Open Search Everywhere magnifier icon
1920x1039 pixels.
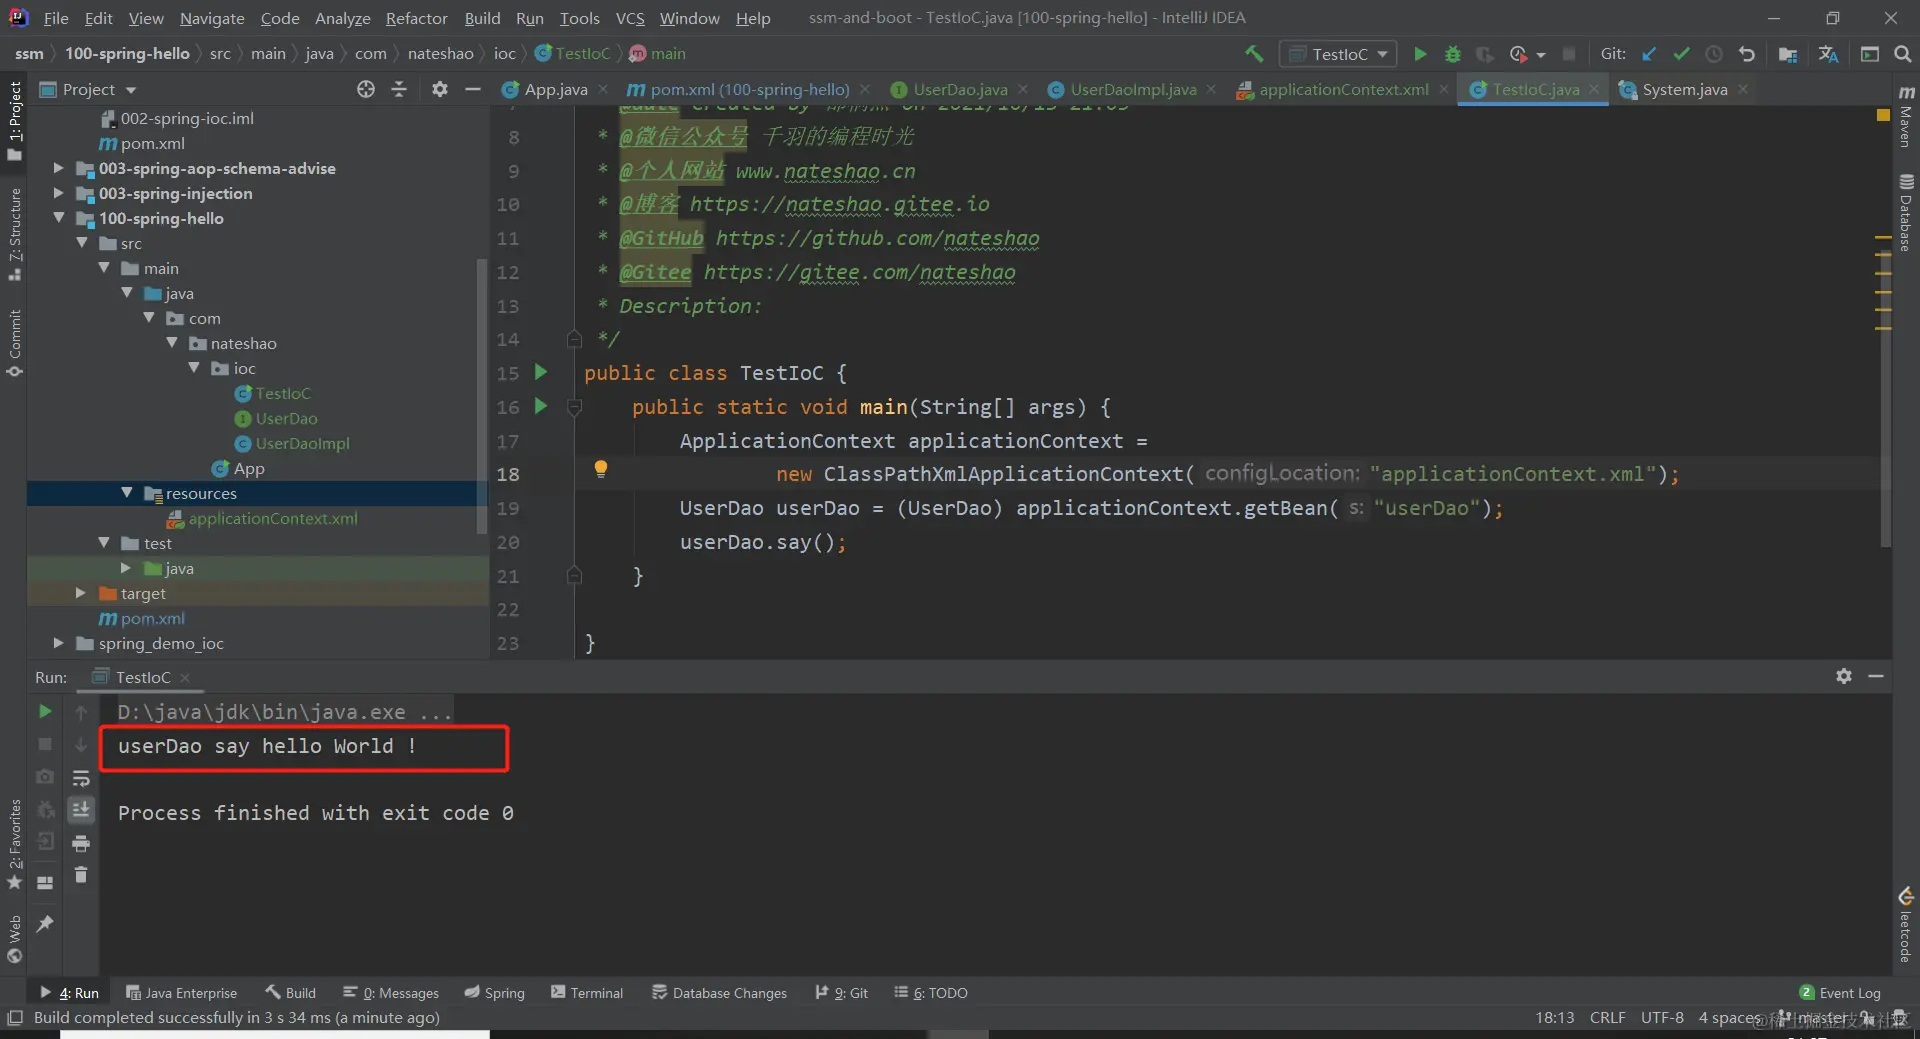pyautogui.click(x=1903, y=54)
